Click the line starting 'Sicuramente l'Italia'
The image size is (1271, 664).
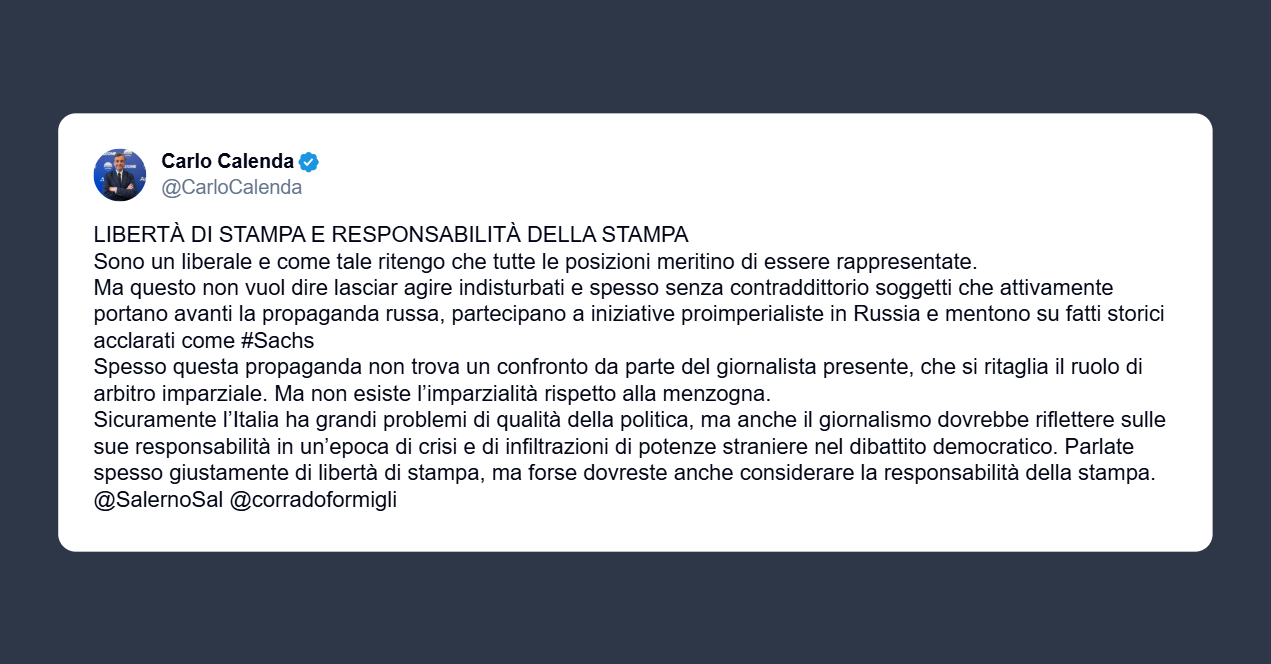(629, 419)
